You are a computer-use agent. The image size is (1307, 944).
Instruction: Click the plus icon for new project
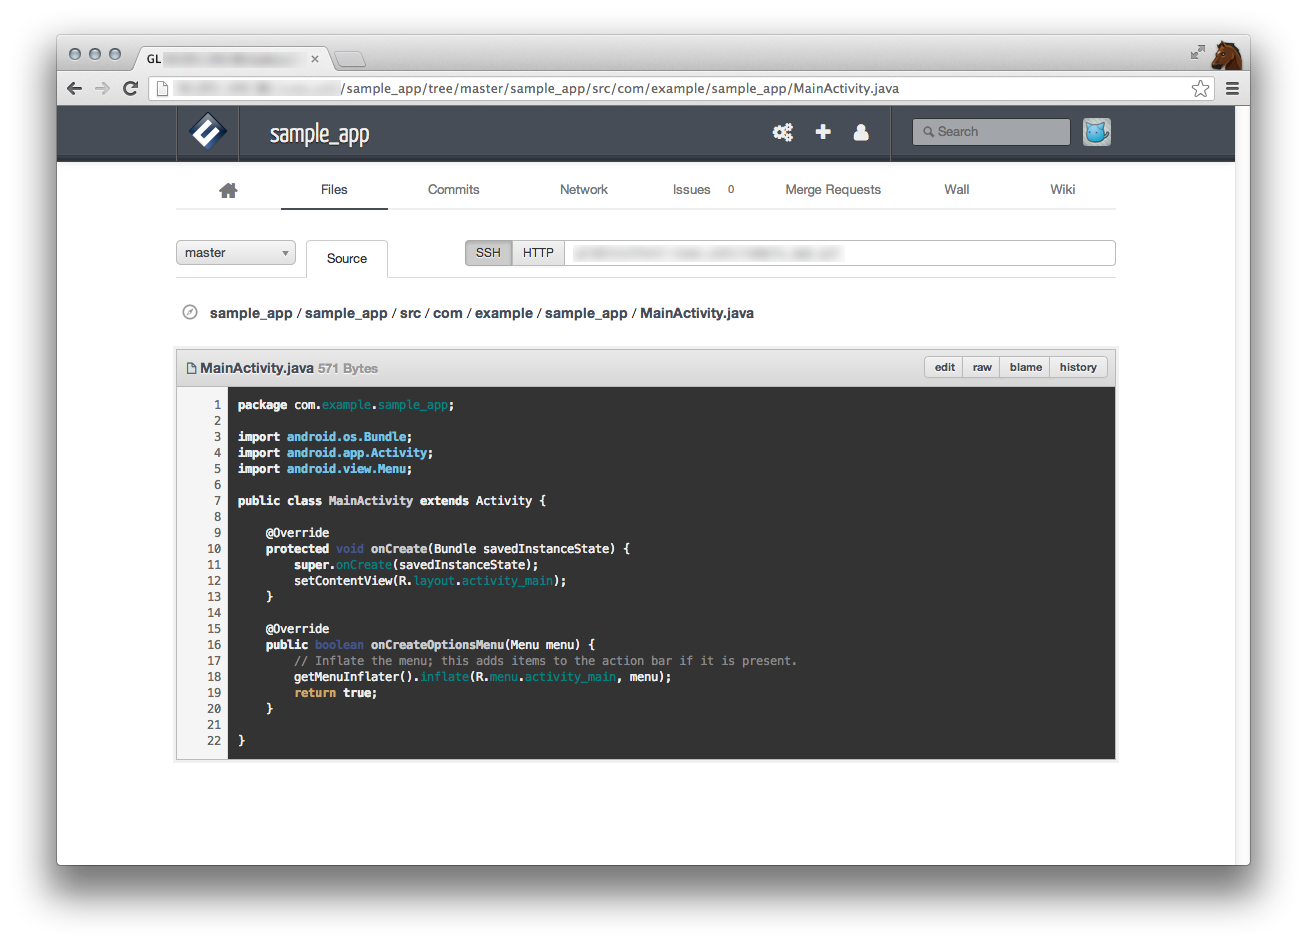pyautogui.click(x=823, y=132)
